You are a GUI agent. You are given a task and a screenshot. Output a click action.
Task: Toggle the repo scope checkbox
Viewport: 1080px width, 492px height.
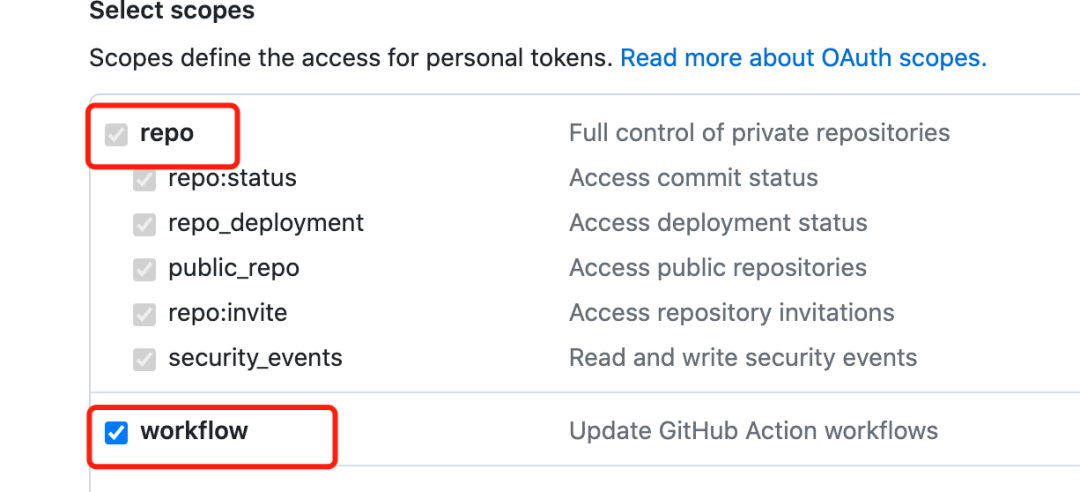tap(117, 134)
